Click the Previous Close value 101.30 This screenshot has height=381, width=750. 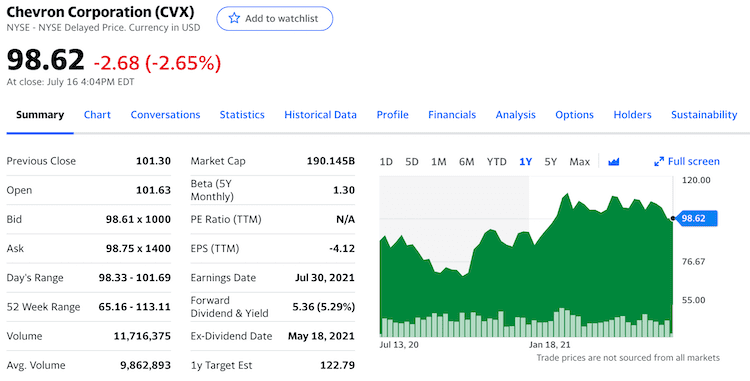coord(153,161)
